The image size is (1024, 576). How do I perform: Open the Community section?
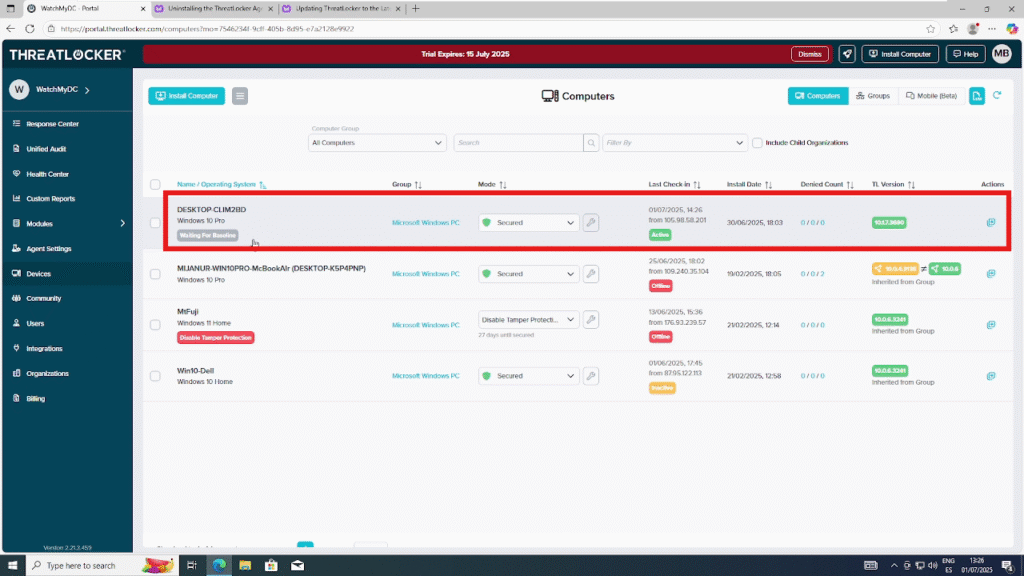pyautogui.click(x=43, y=298)
